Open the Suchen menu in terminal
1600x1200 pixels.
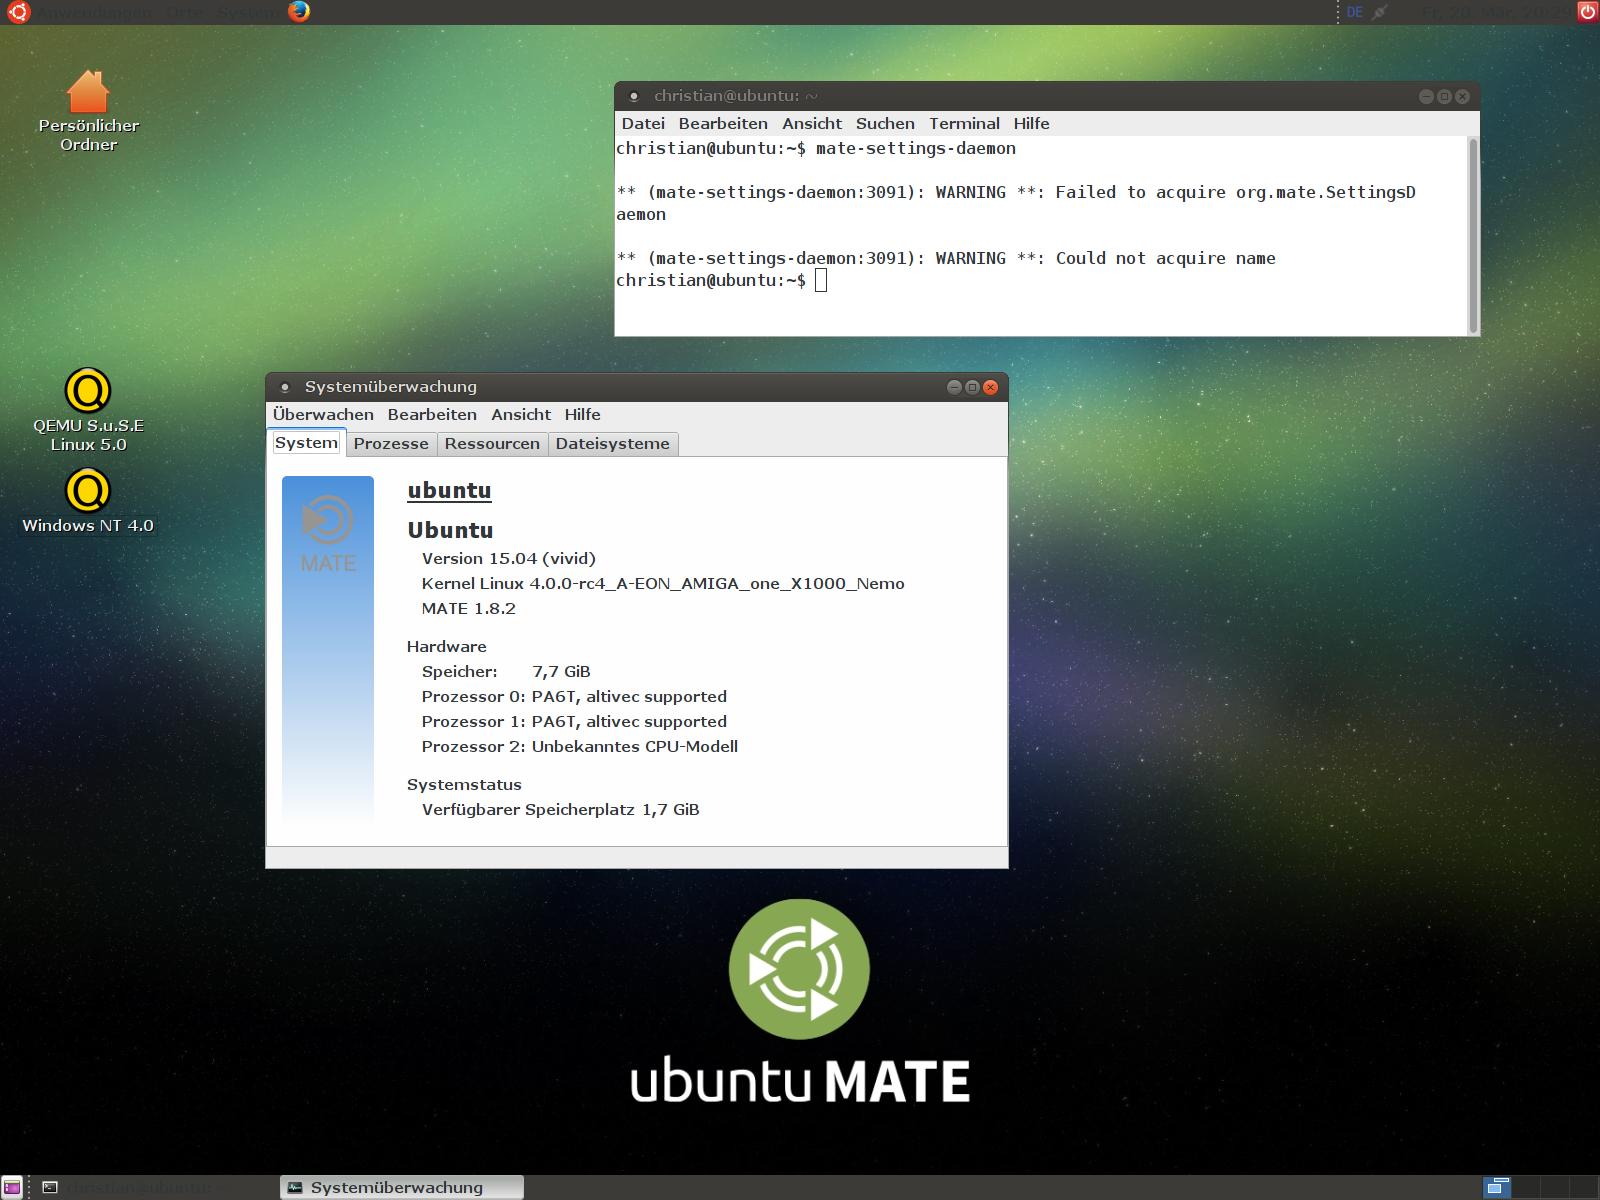[x=885, y=123]
